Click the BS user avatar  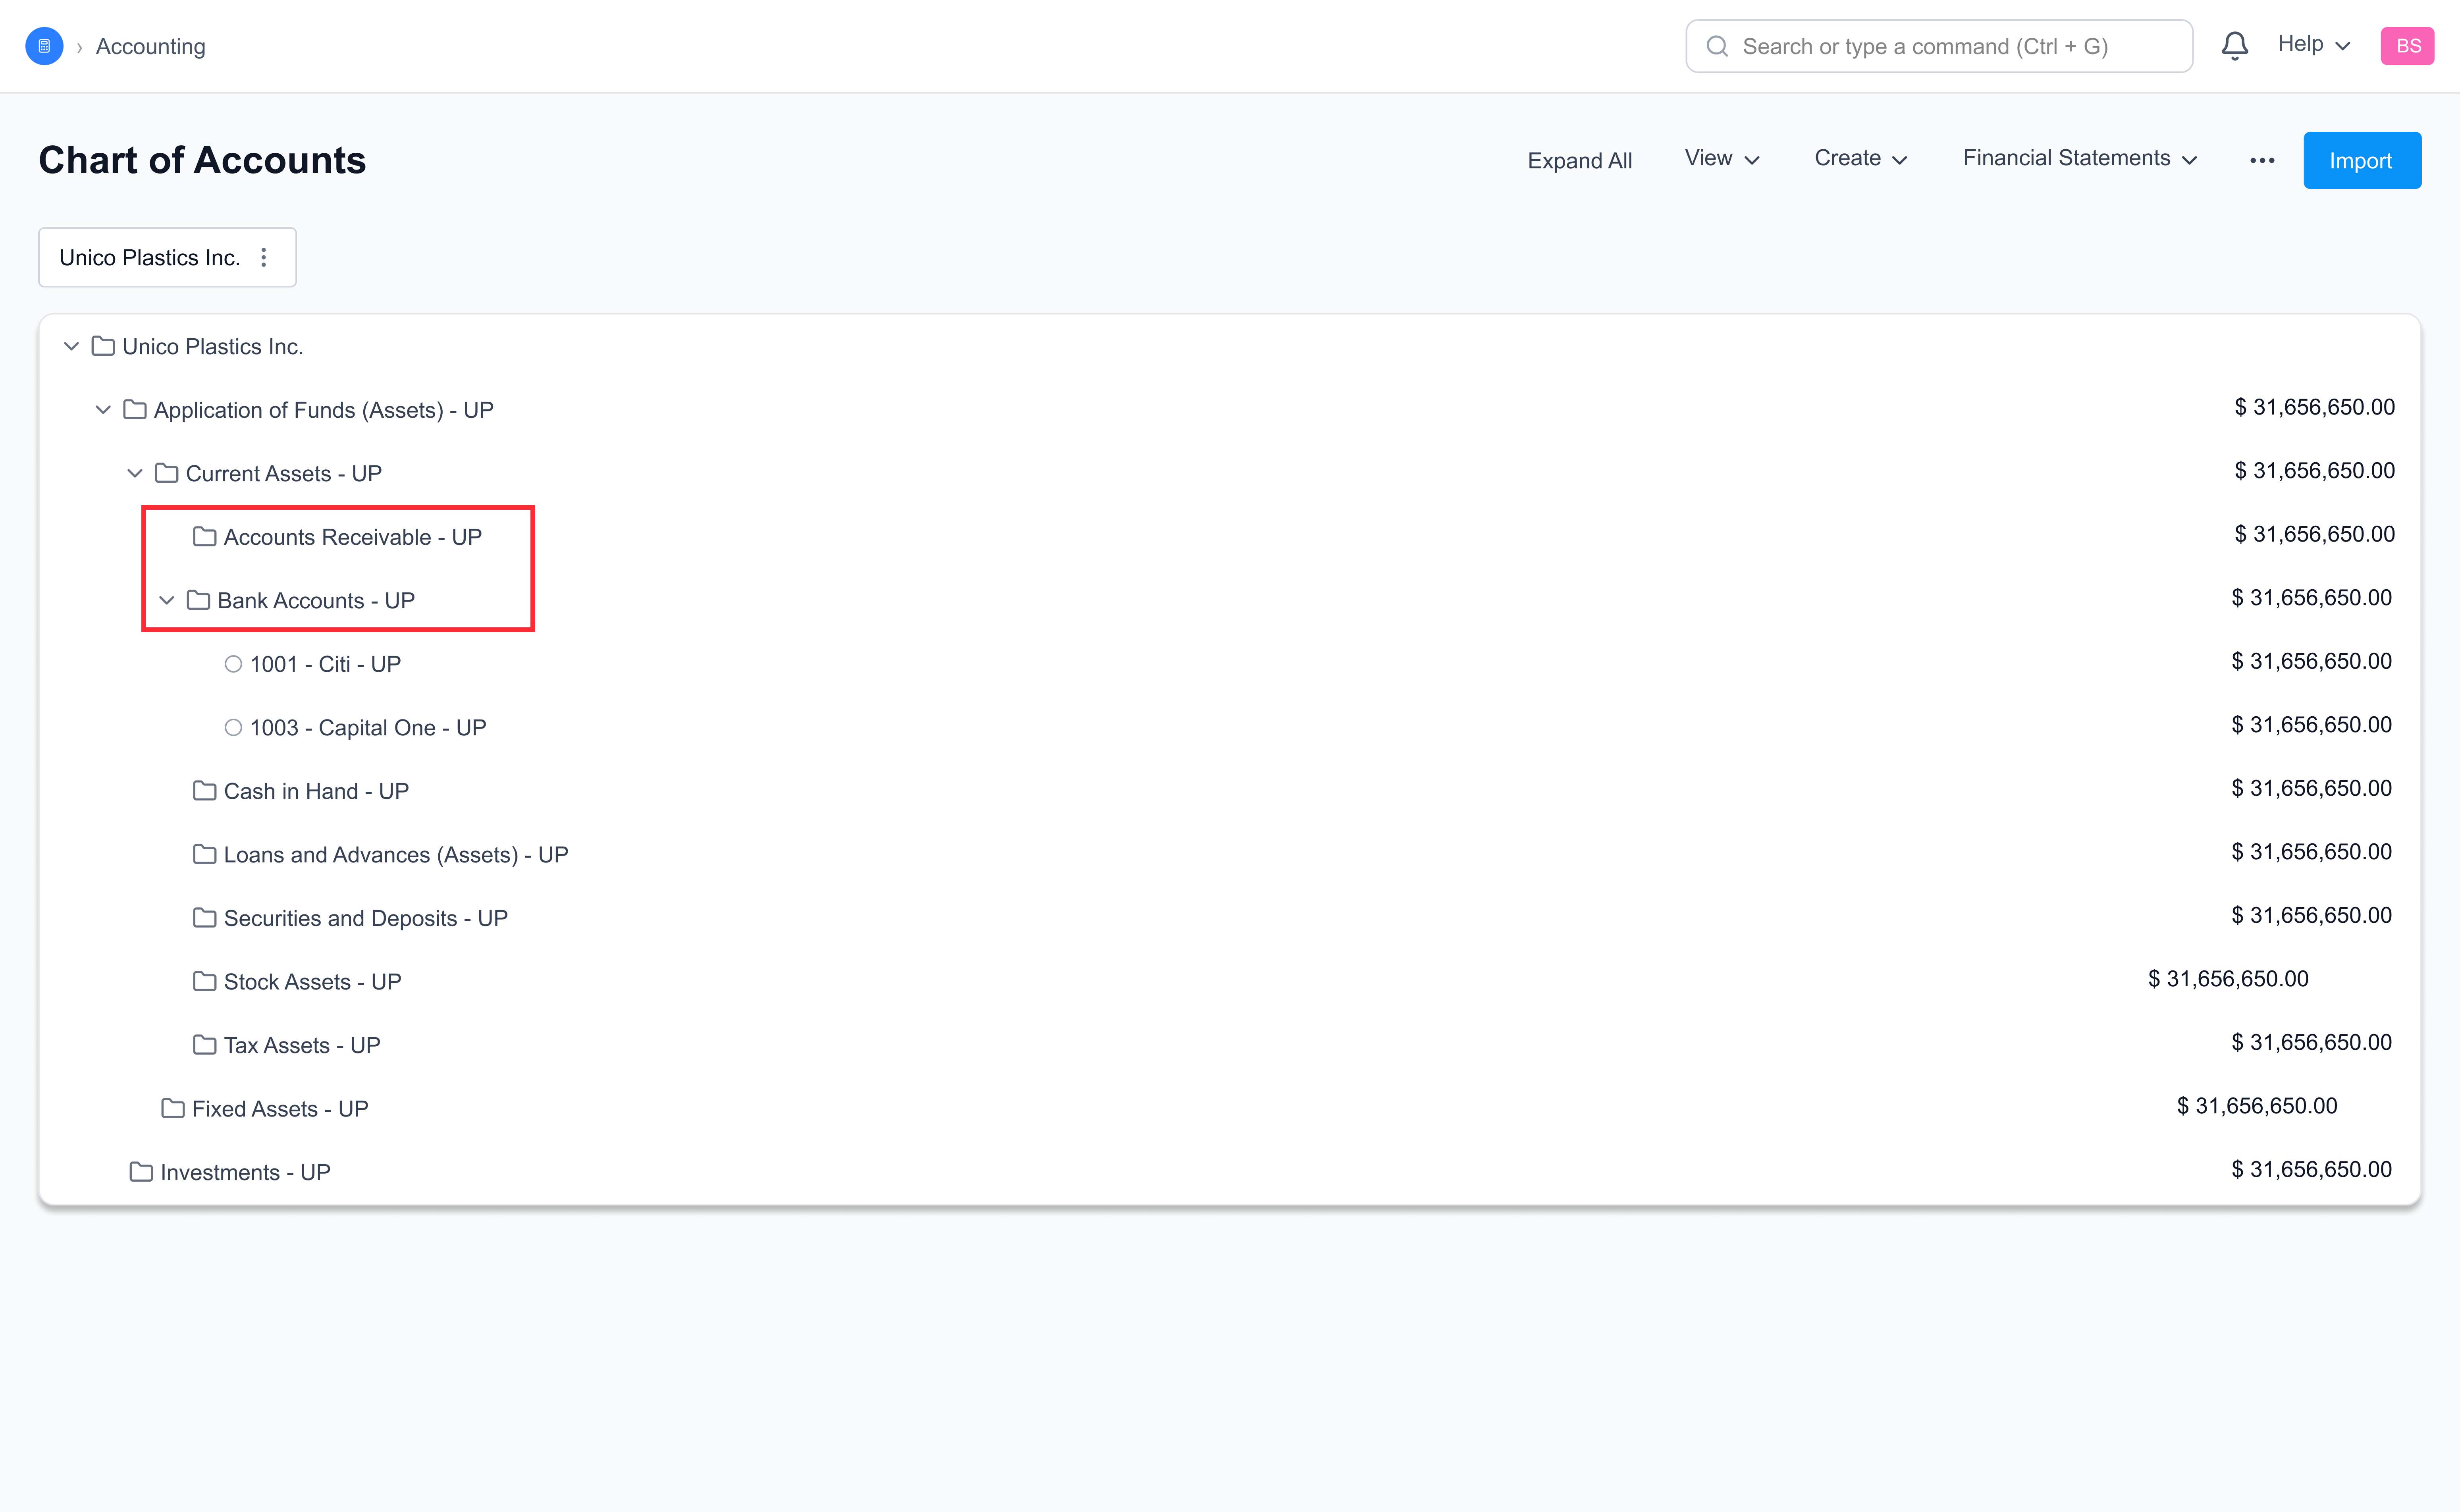(x=2407, y=46)
